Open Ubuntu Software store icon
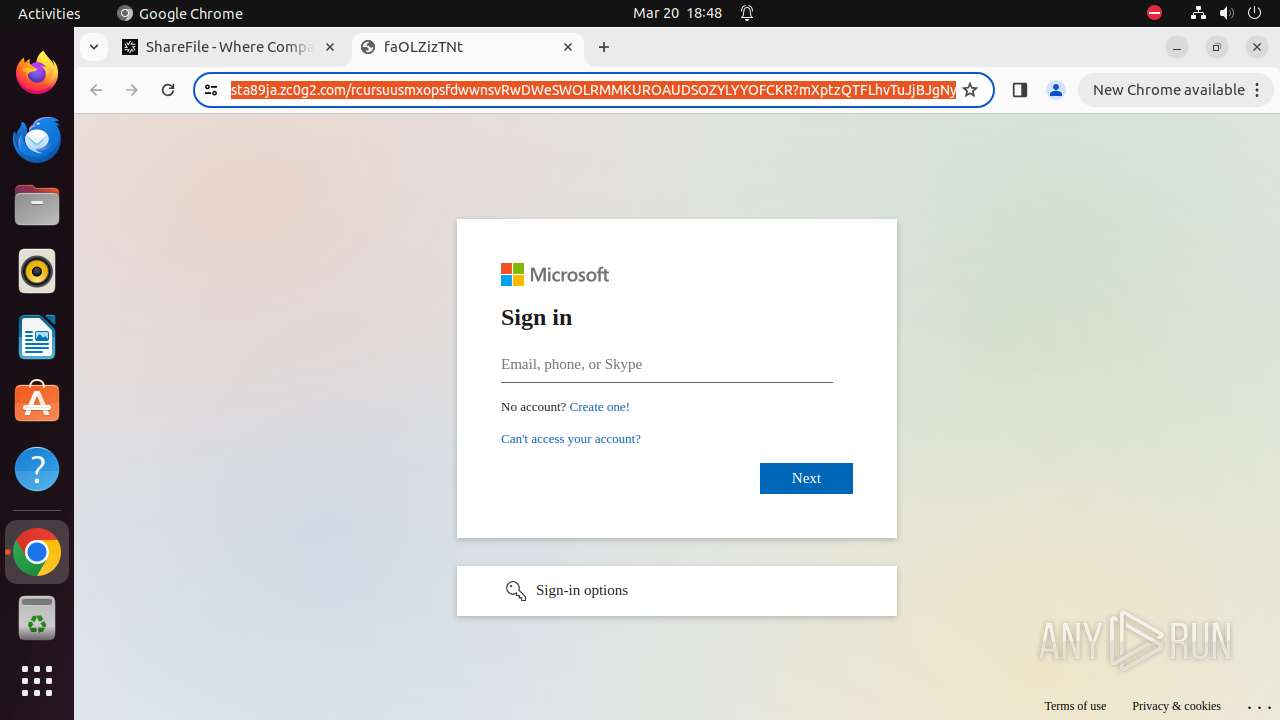Screen dimensions: 1280x720 pos(37,403)
